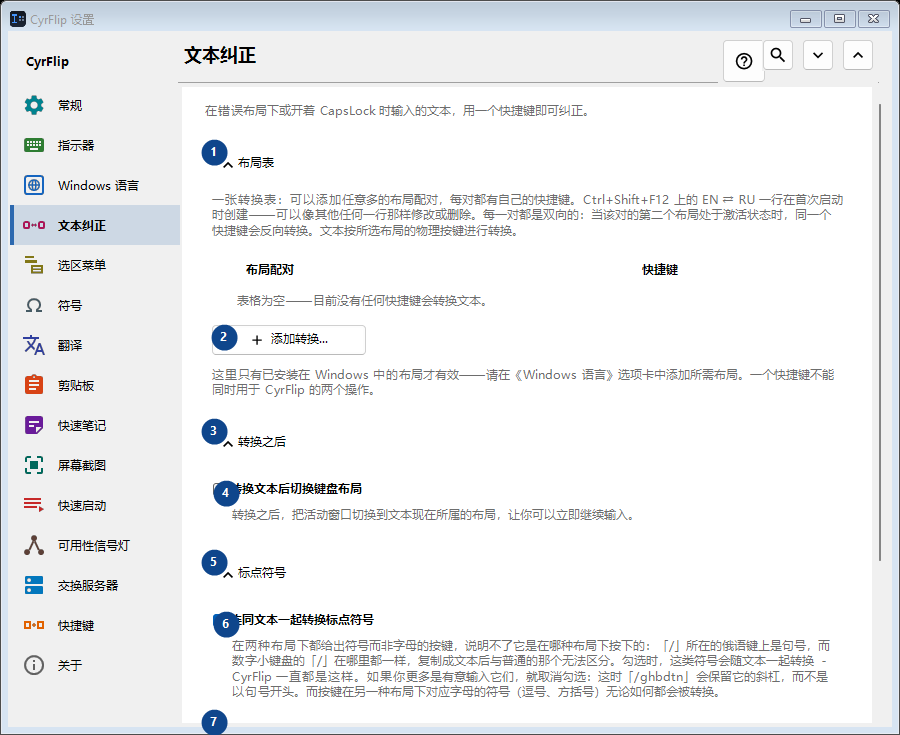Click the 翻译 translate icon
The width and height of the screenshot is (900, 735).
pos(34,345)
